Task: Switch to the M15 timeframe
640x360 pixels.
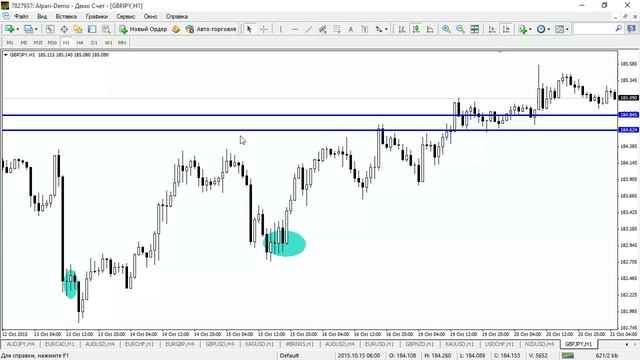Action: tap(38, 42)
